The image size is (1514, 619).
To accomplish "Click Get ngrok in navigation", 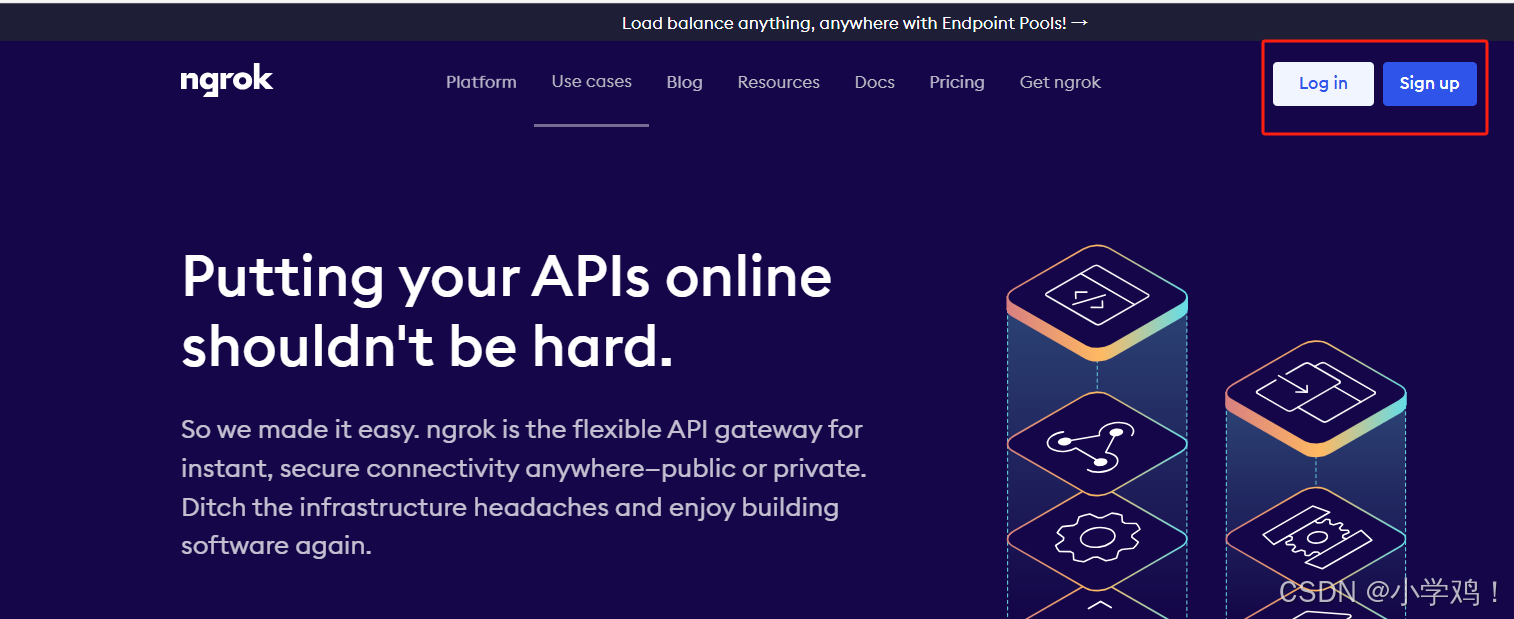I will point(1060,82).
